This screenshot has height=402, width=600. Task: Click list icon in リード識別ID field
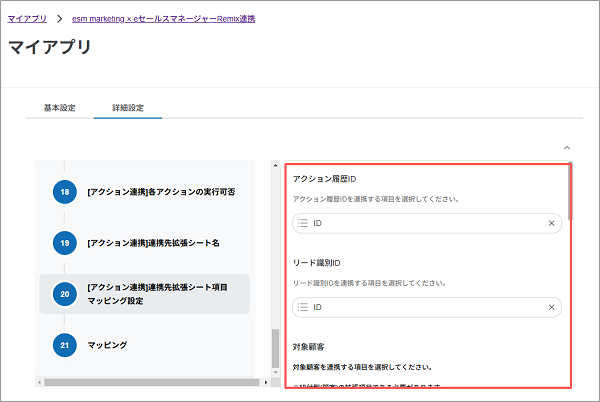pyautogui.click(x=303, y=307)
